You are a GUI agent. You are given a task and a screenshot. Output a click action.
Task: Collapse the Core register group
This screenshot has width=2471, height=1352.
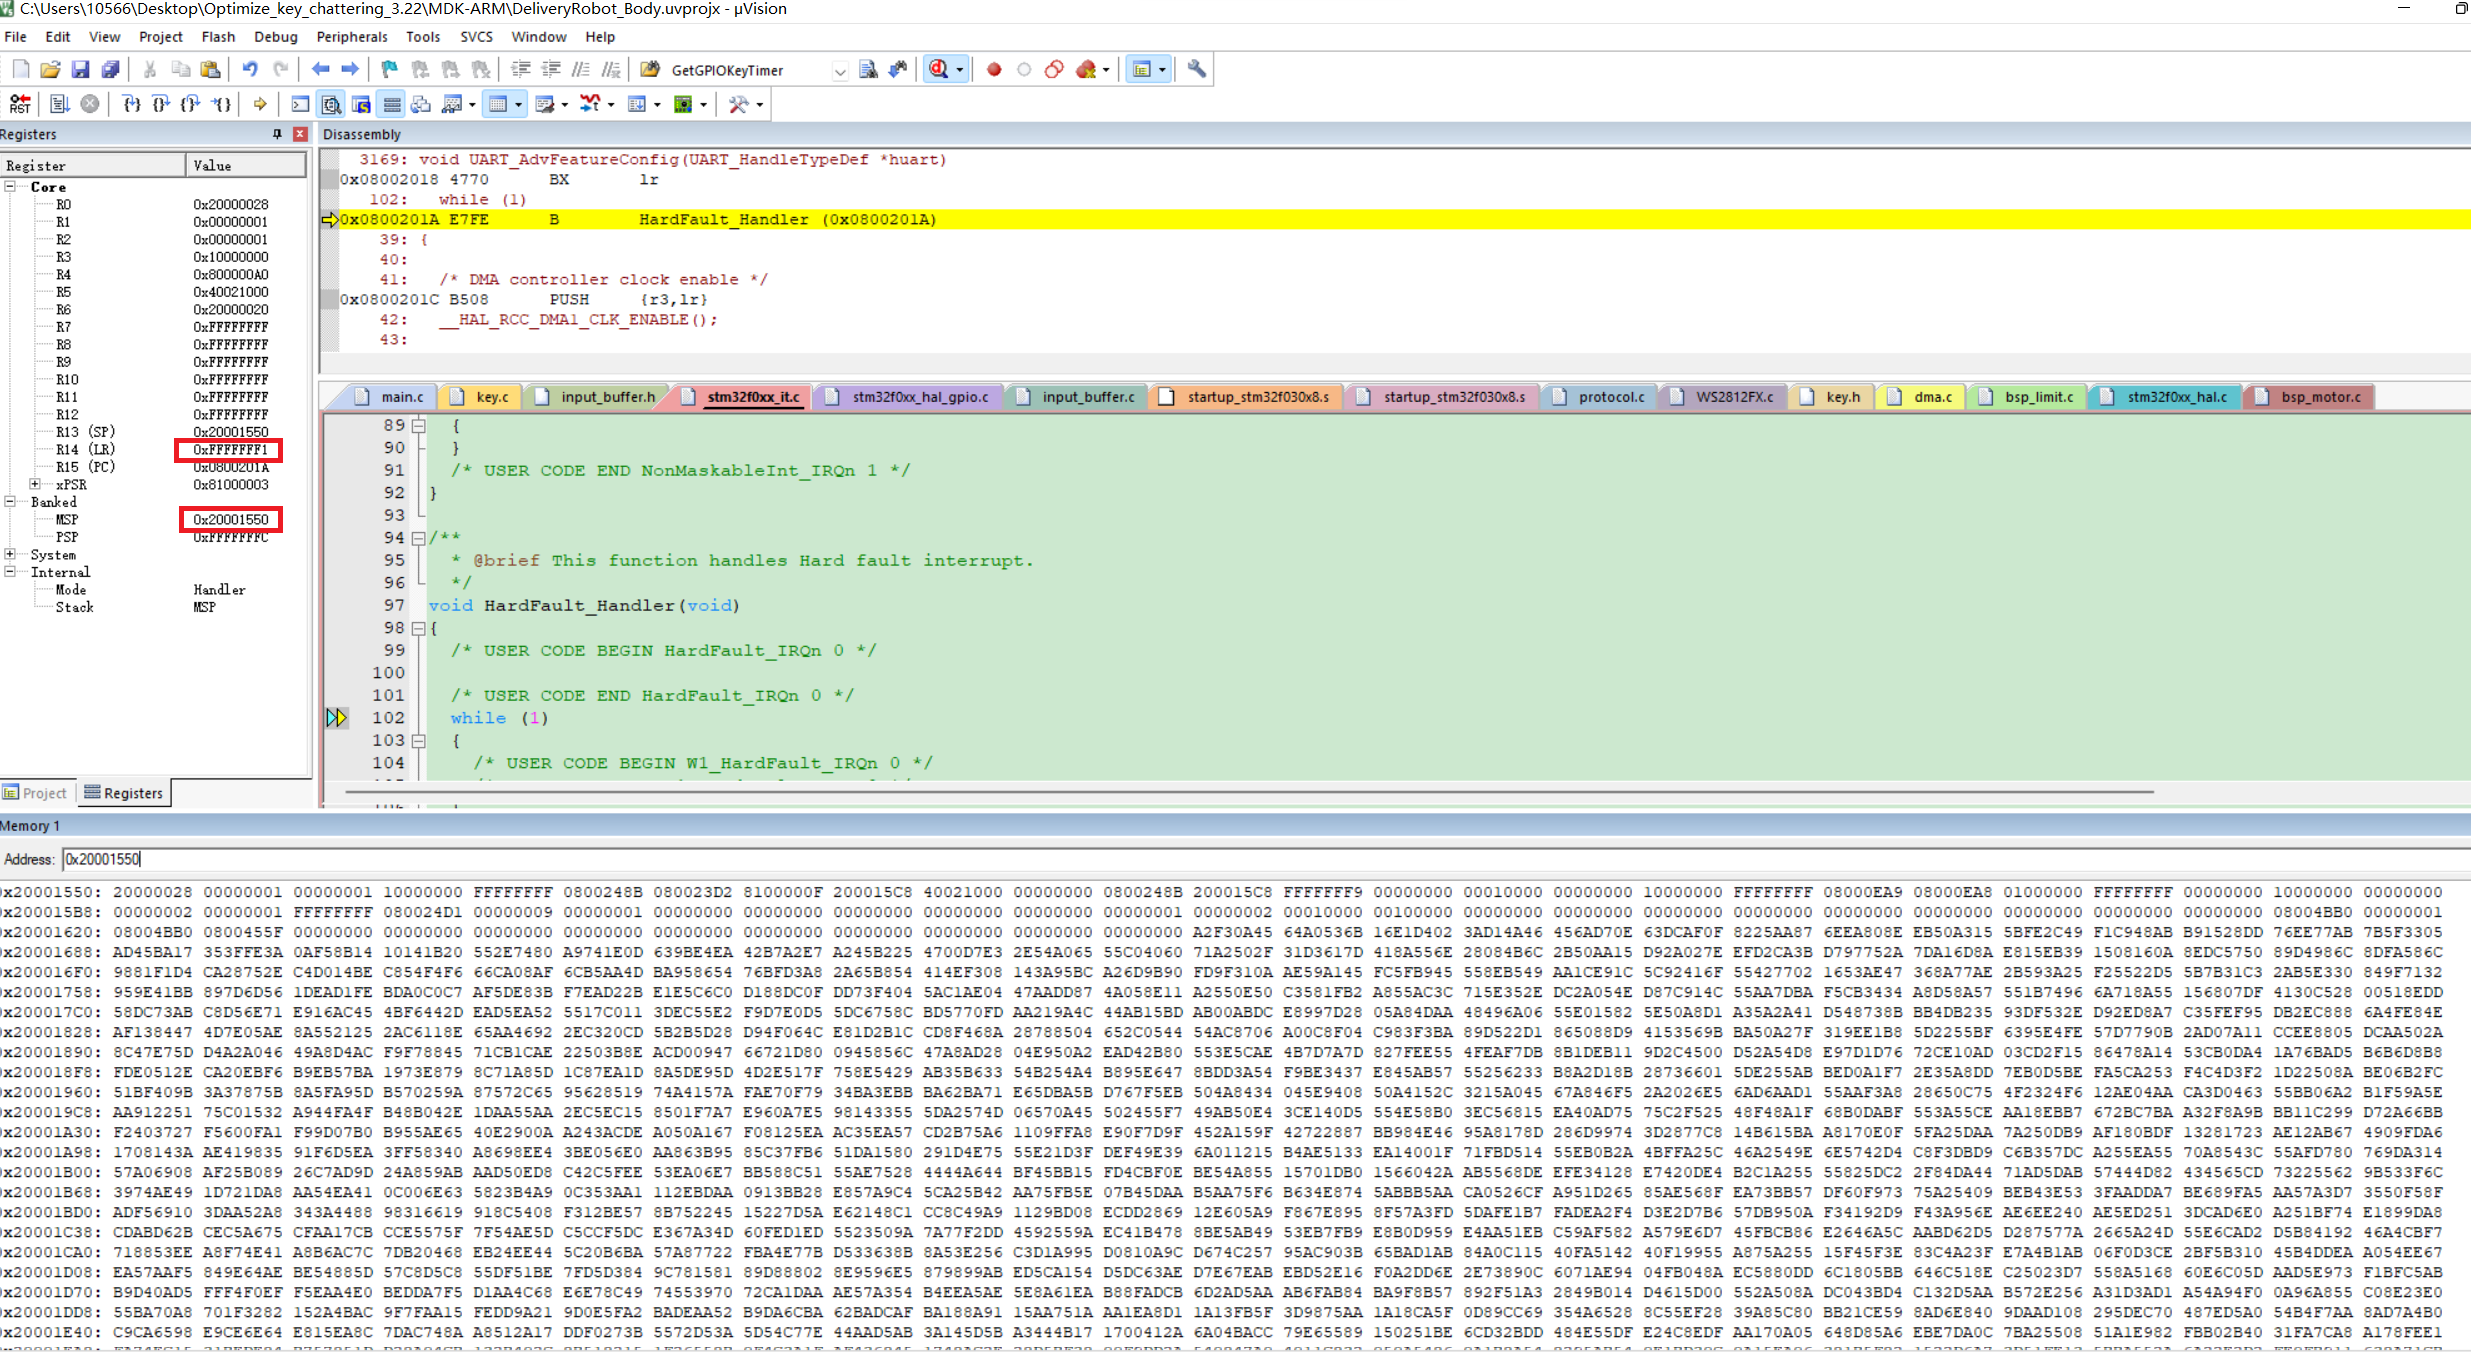click(8, 187)
